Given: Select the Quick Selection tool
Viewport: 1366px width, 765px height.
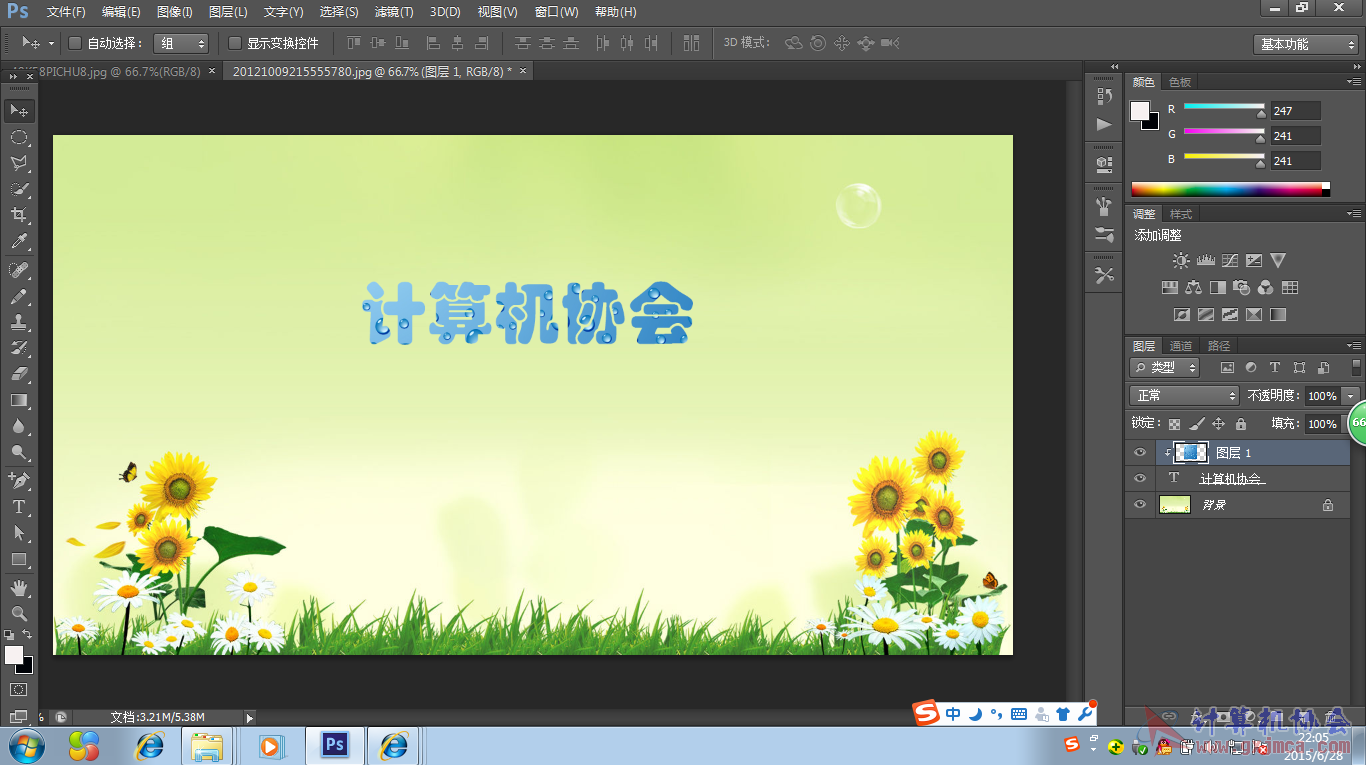Looking at the screenshot, I should point(19,189).
